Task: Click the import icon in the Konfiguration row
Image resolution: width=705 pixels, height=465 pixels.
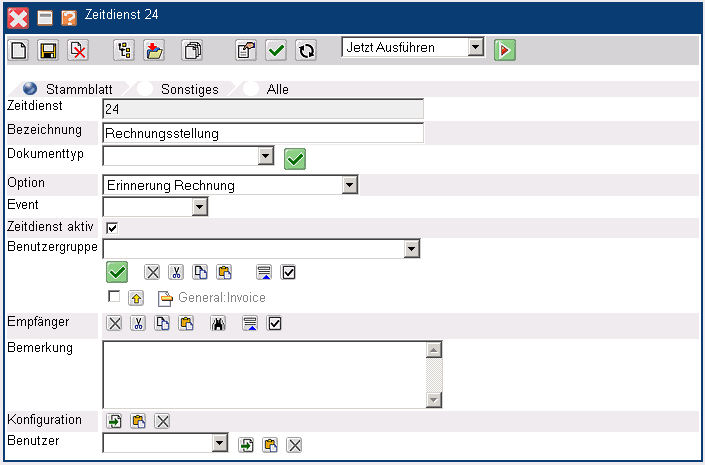Action: coord(114,421)
